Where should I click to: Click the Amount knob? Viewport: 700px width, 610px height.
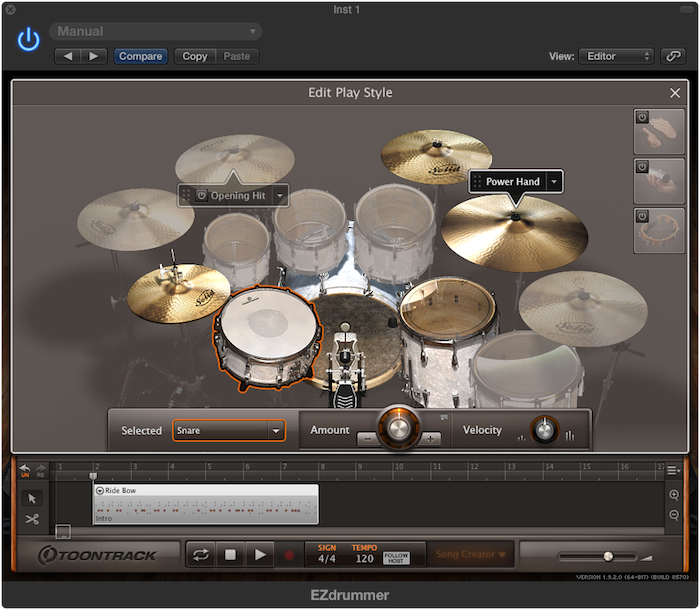pos(399,427)
